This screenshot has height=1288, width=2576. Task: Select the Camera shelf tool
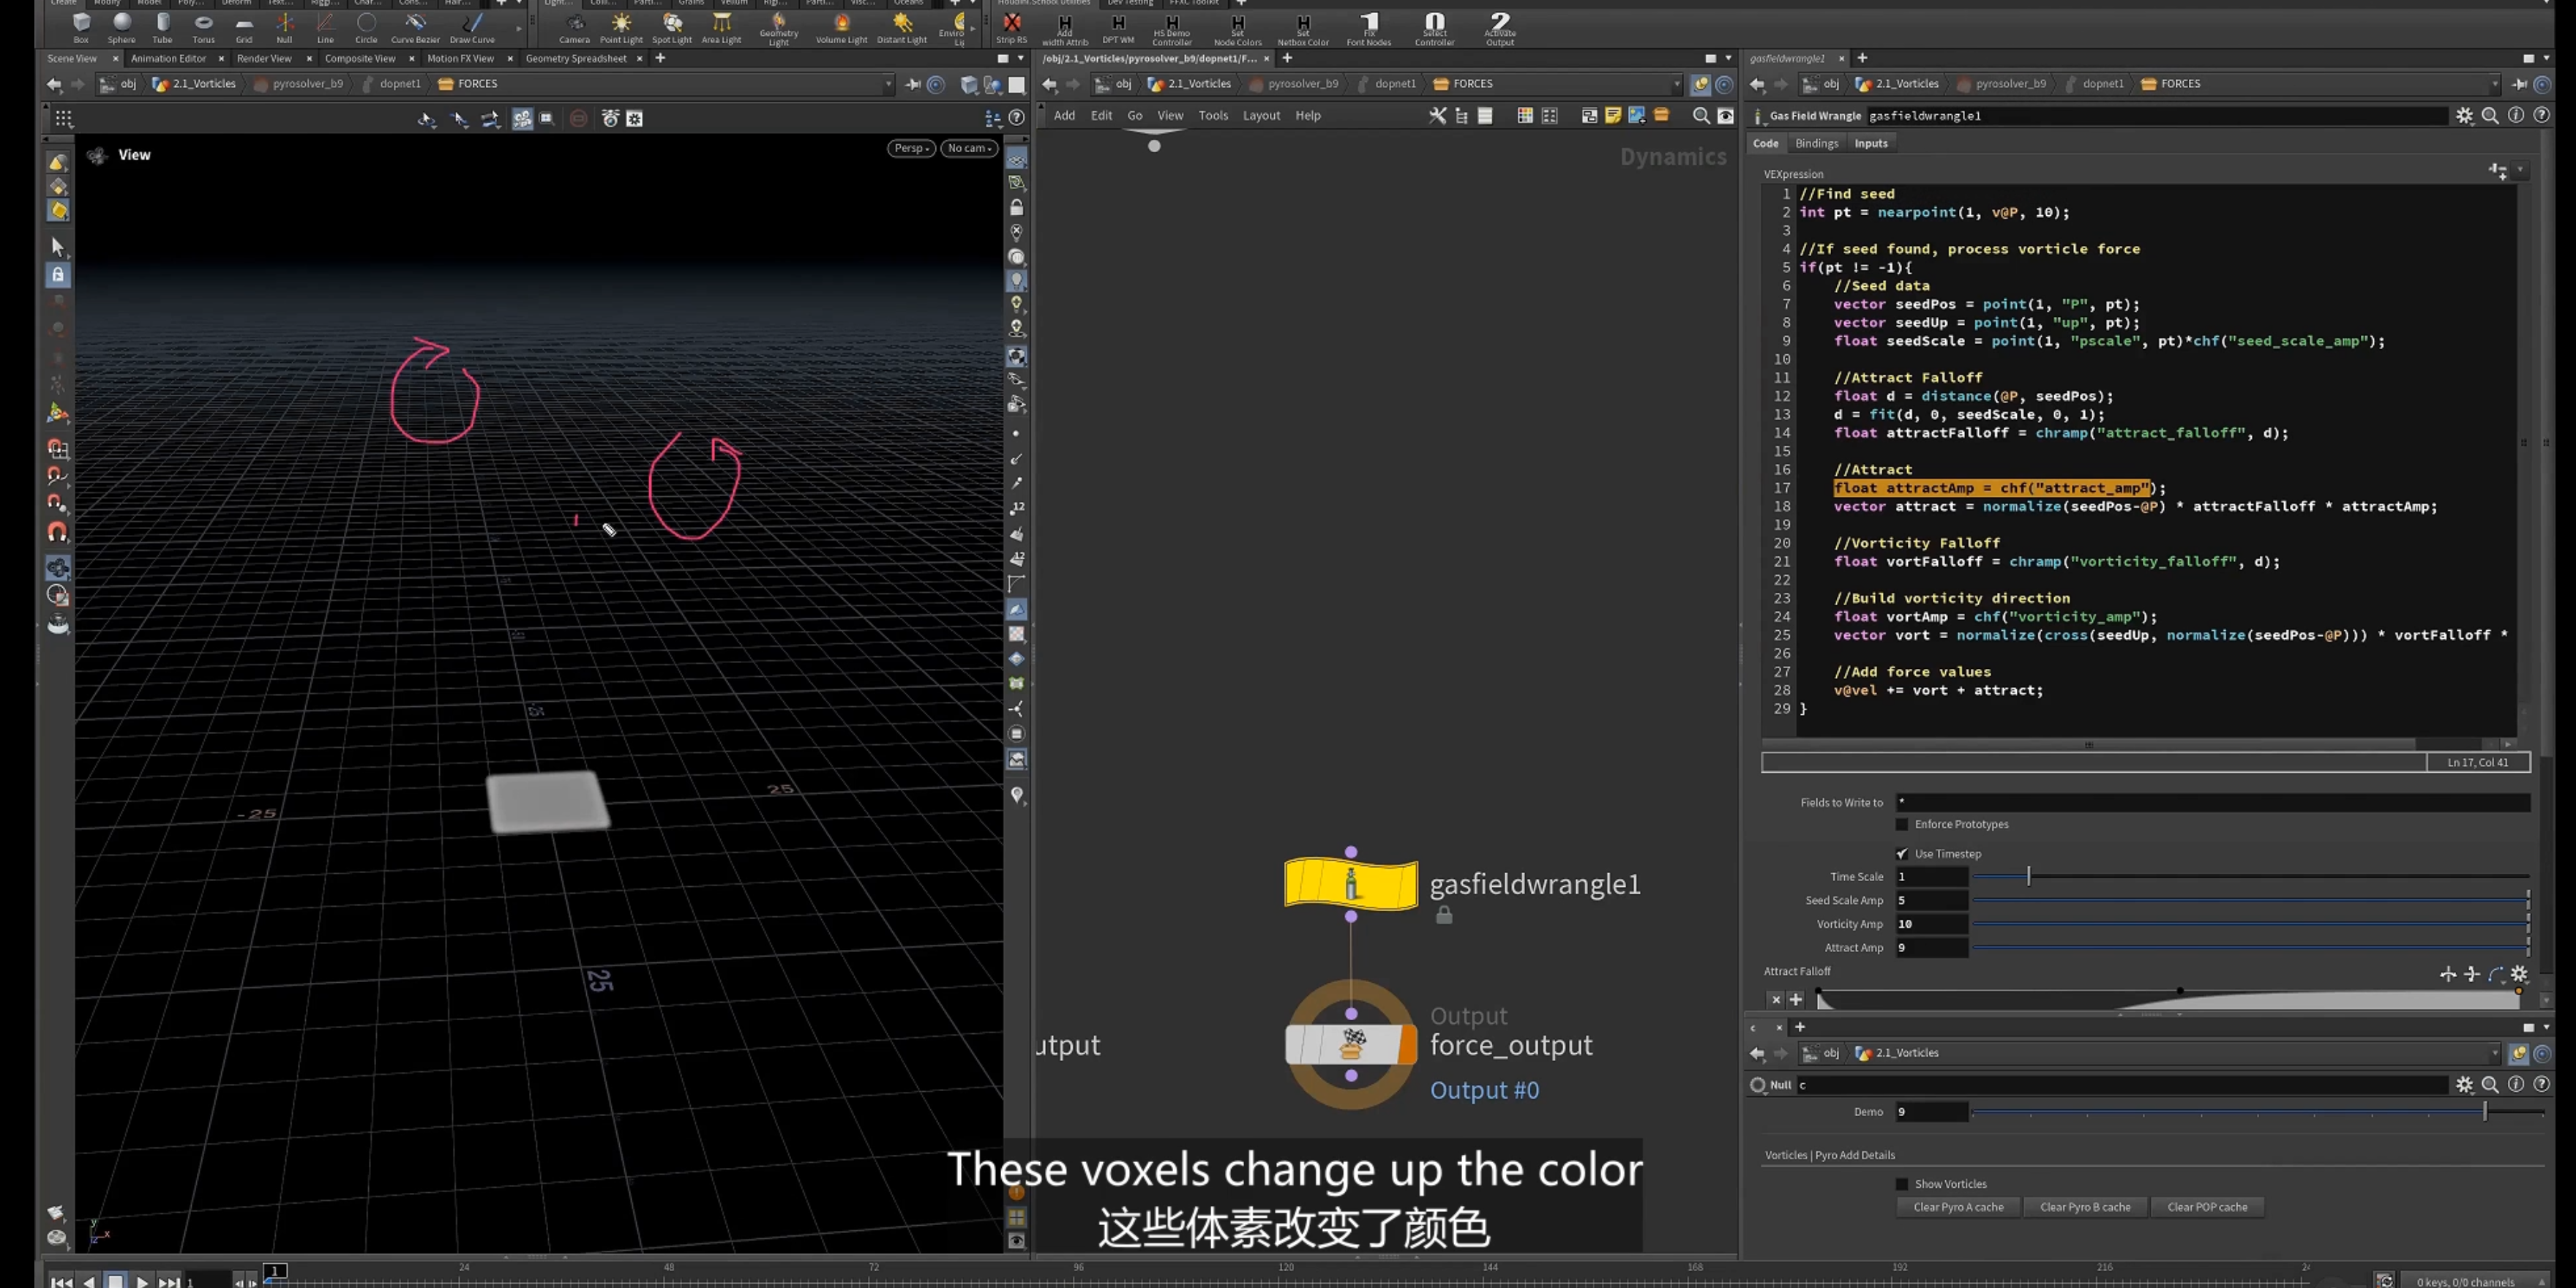[x=574, y=28]
